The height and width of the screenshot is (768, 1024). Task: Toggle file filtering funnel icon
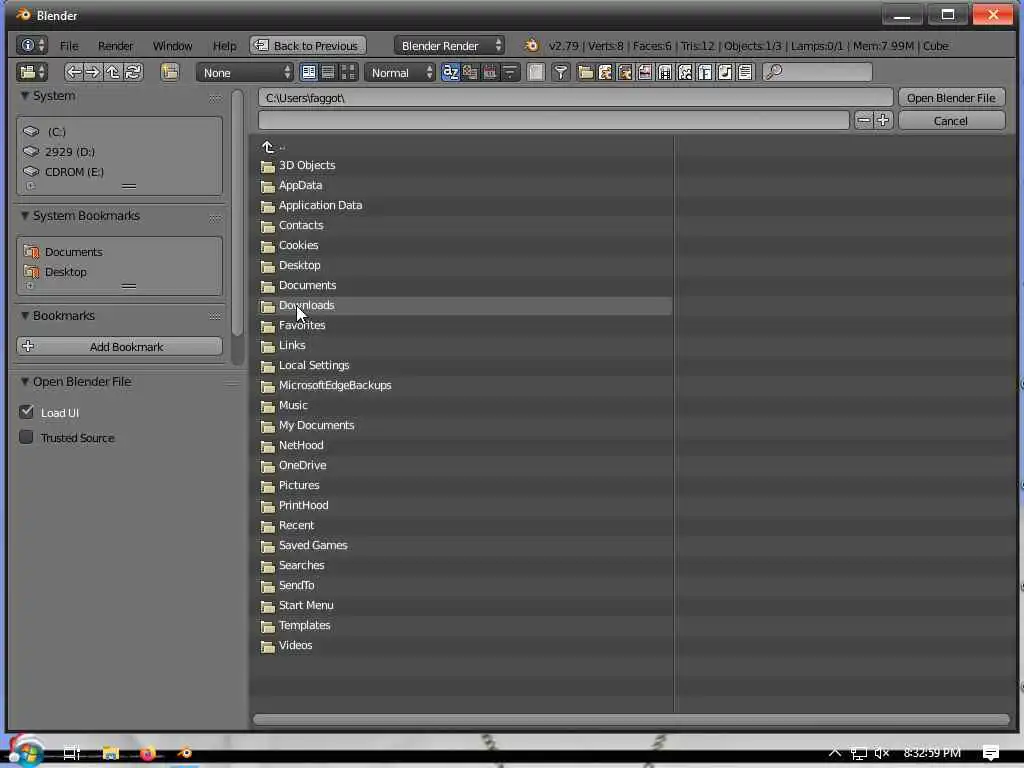pos(560,72)
